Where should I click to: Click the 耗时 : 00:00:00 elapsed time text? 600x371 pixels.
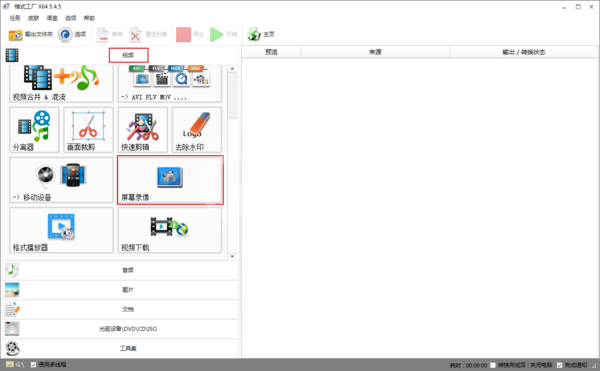[468, 365]
